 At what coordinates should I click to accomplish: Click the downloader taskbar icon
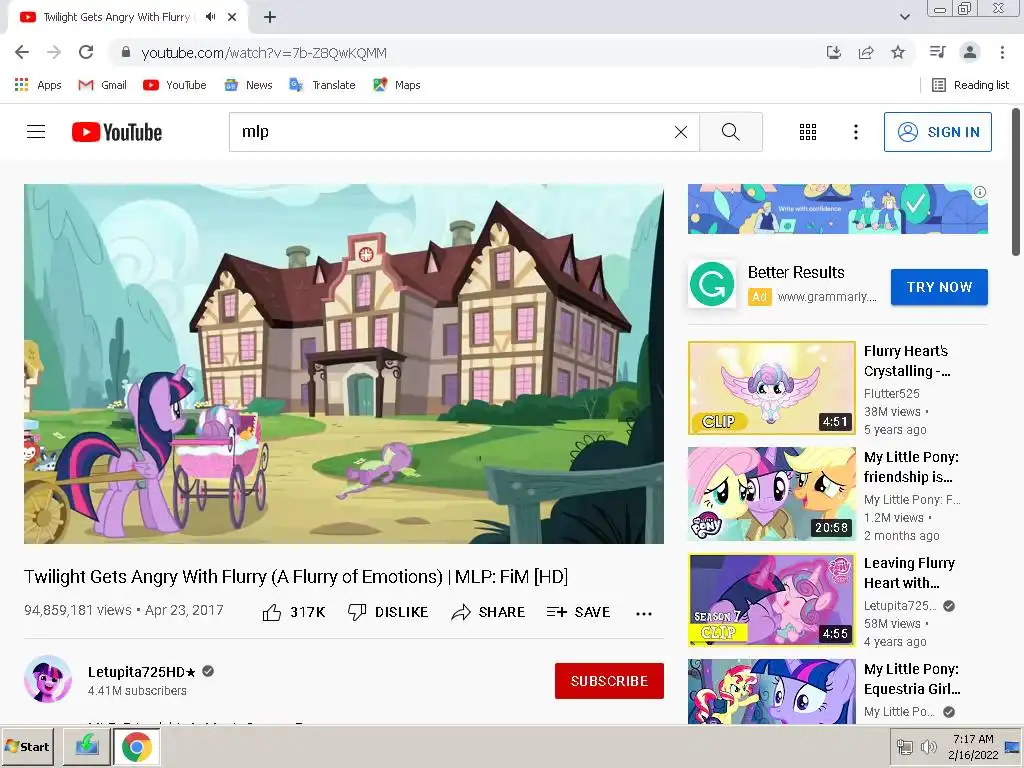(86, 746)
